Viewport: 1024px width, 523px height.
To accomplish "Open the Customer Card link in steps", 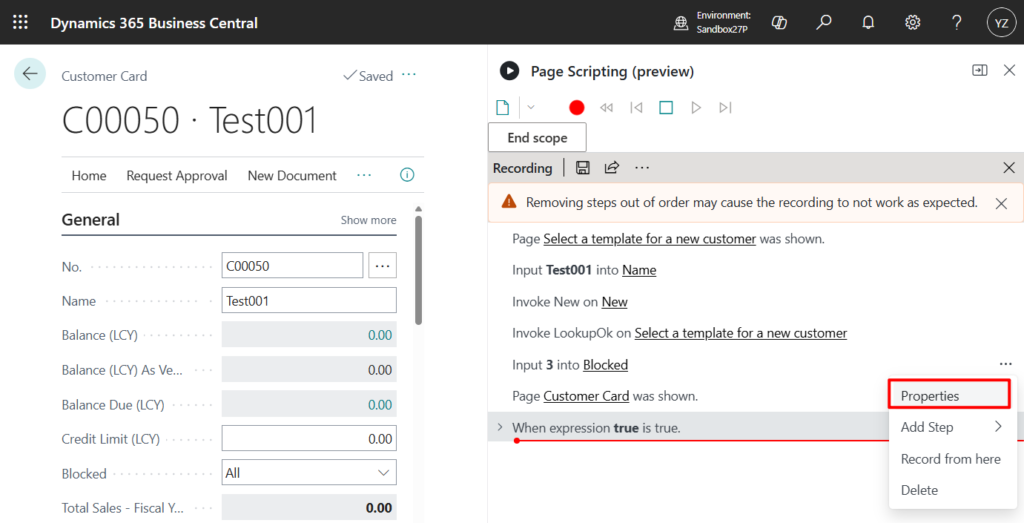I will pos(586,396).
